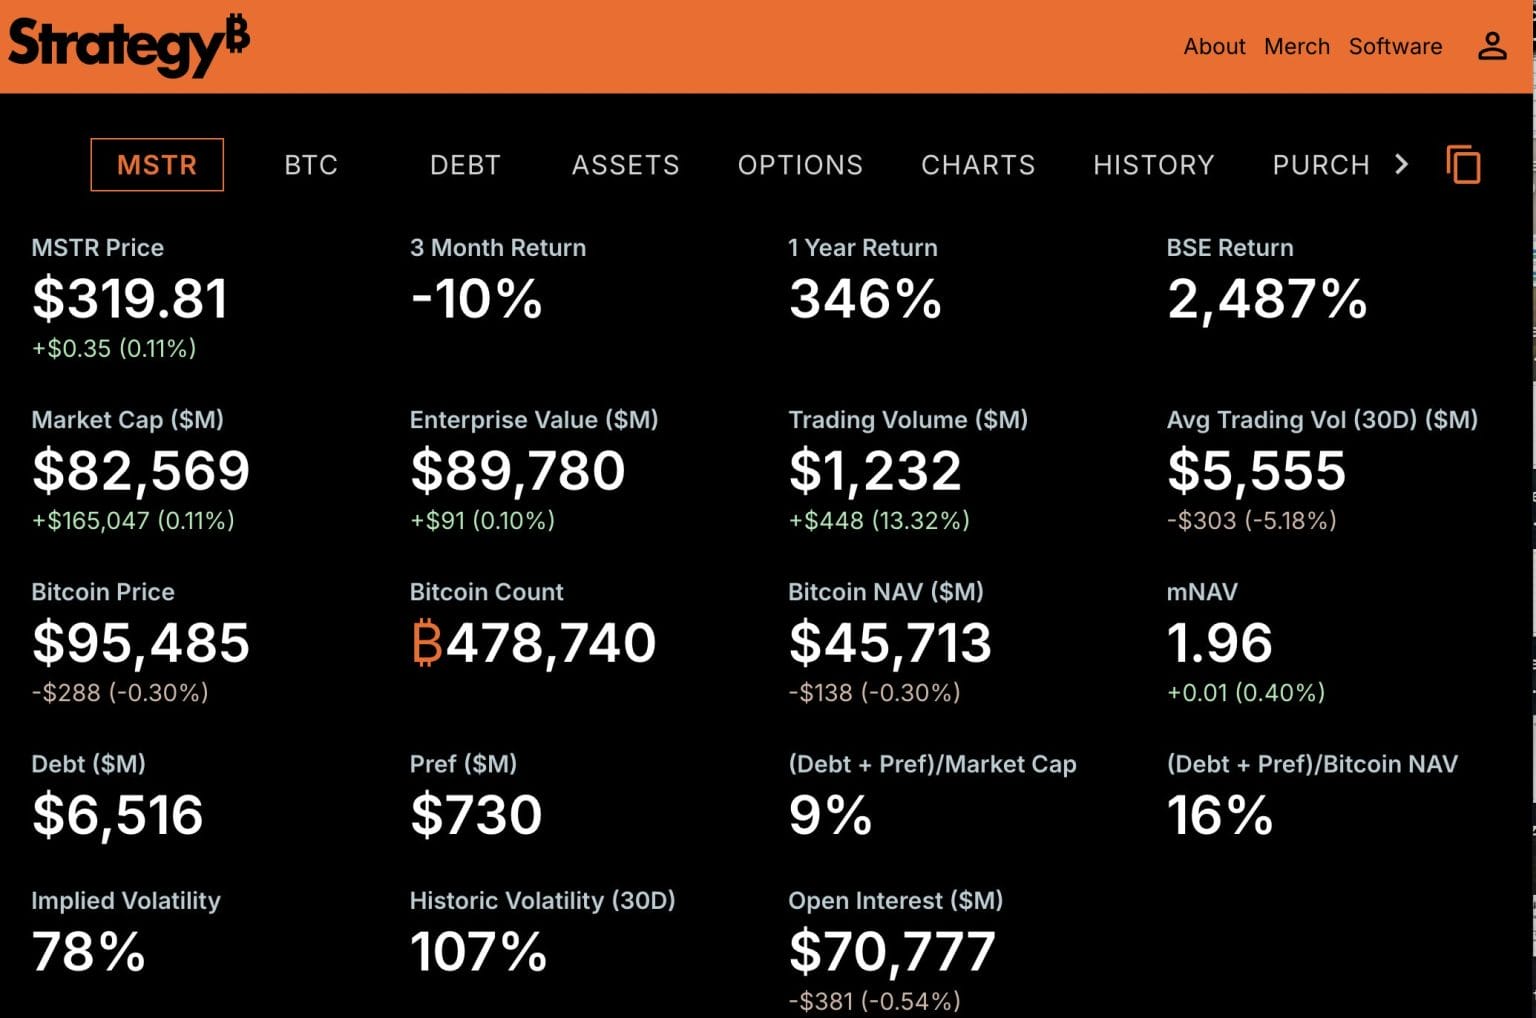Click the MSTR Price value $319.81
This screenshot has width=1536, height=1018.
pyautogui.click(x=130, y=299)
